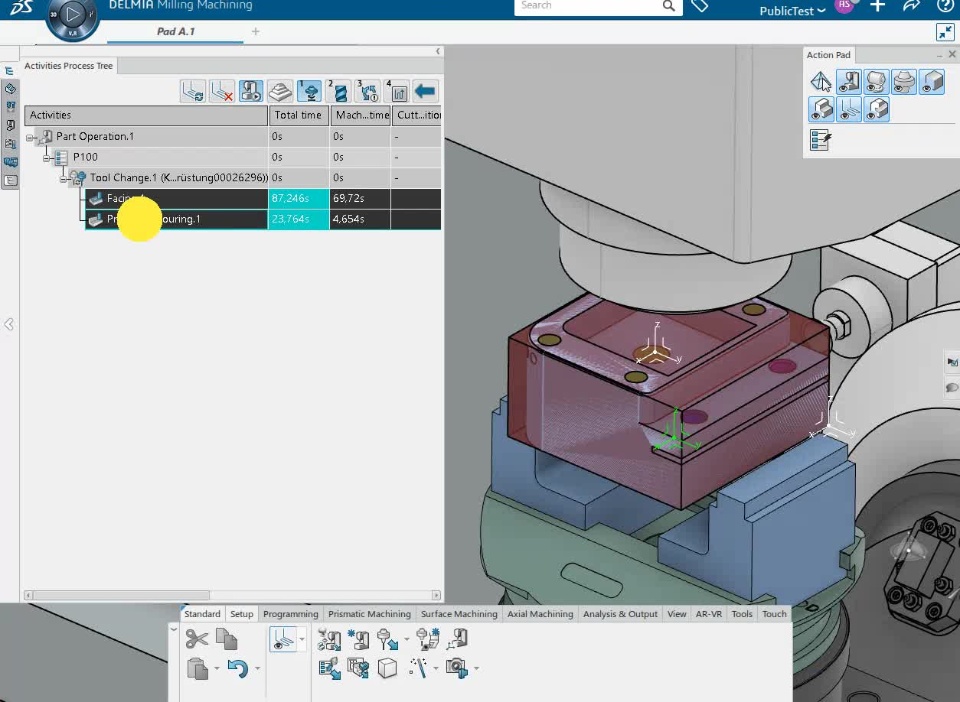Screen dimensions: 960x702
Task: Click the tool assembly star icon
Action: point(427,639)
